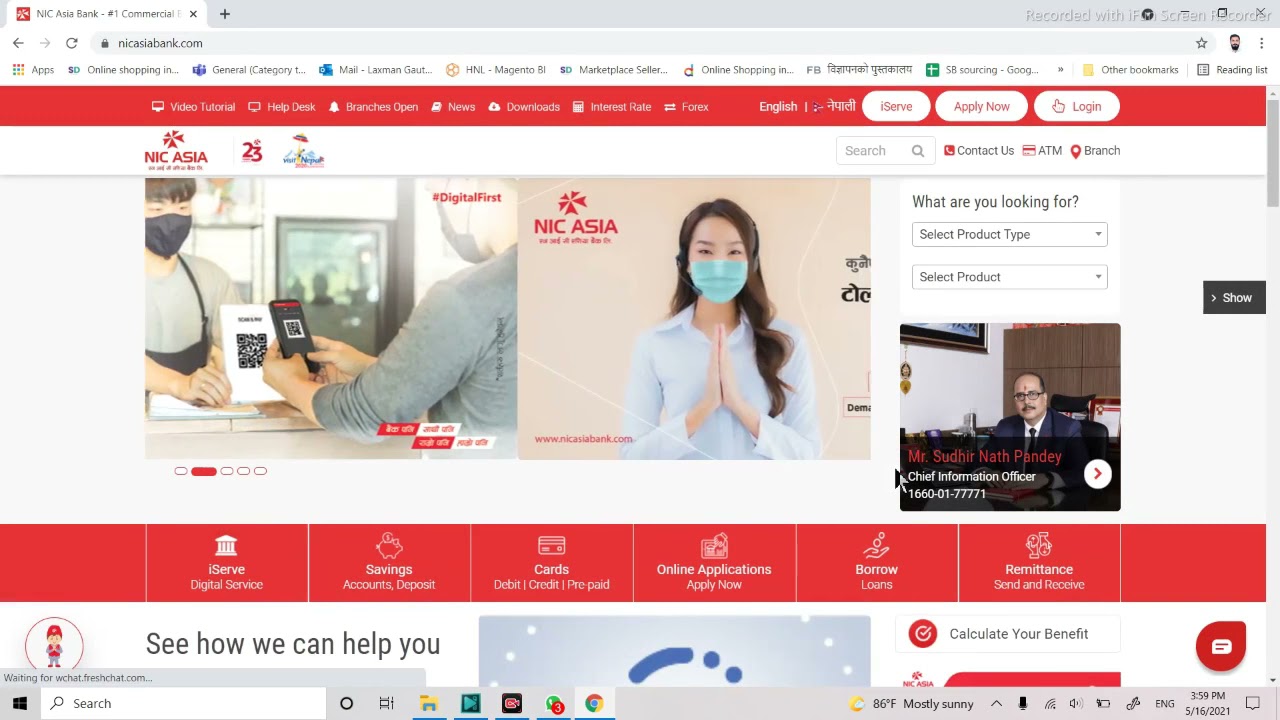This screenshot has width=1280, height=720.
Task: Open the live chat bubble
Action: (x=1221, y=647)
